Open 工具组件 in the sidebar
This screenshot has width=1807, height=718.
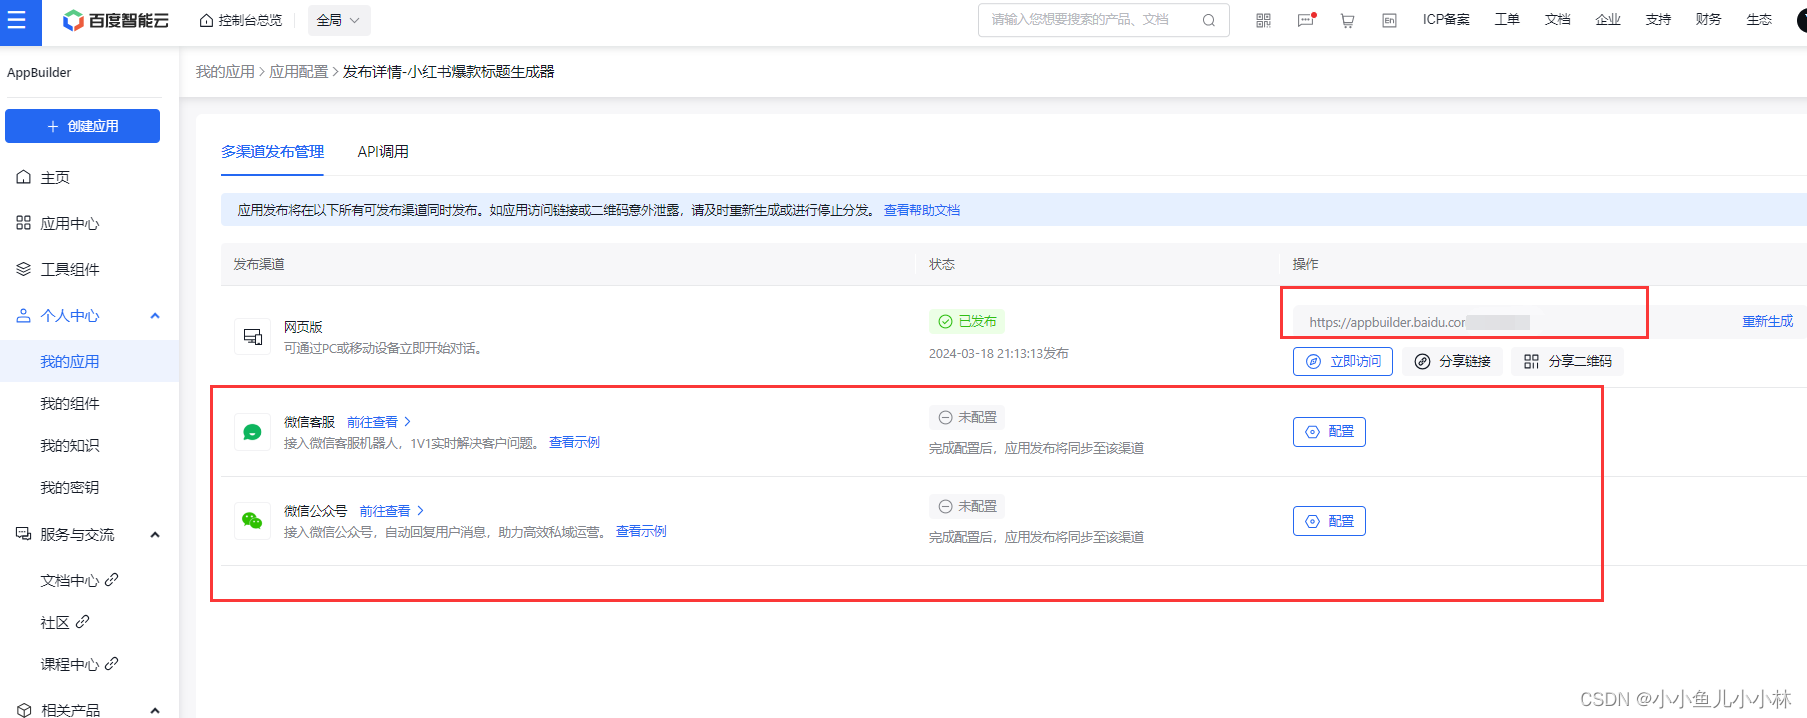pos(69,269)
